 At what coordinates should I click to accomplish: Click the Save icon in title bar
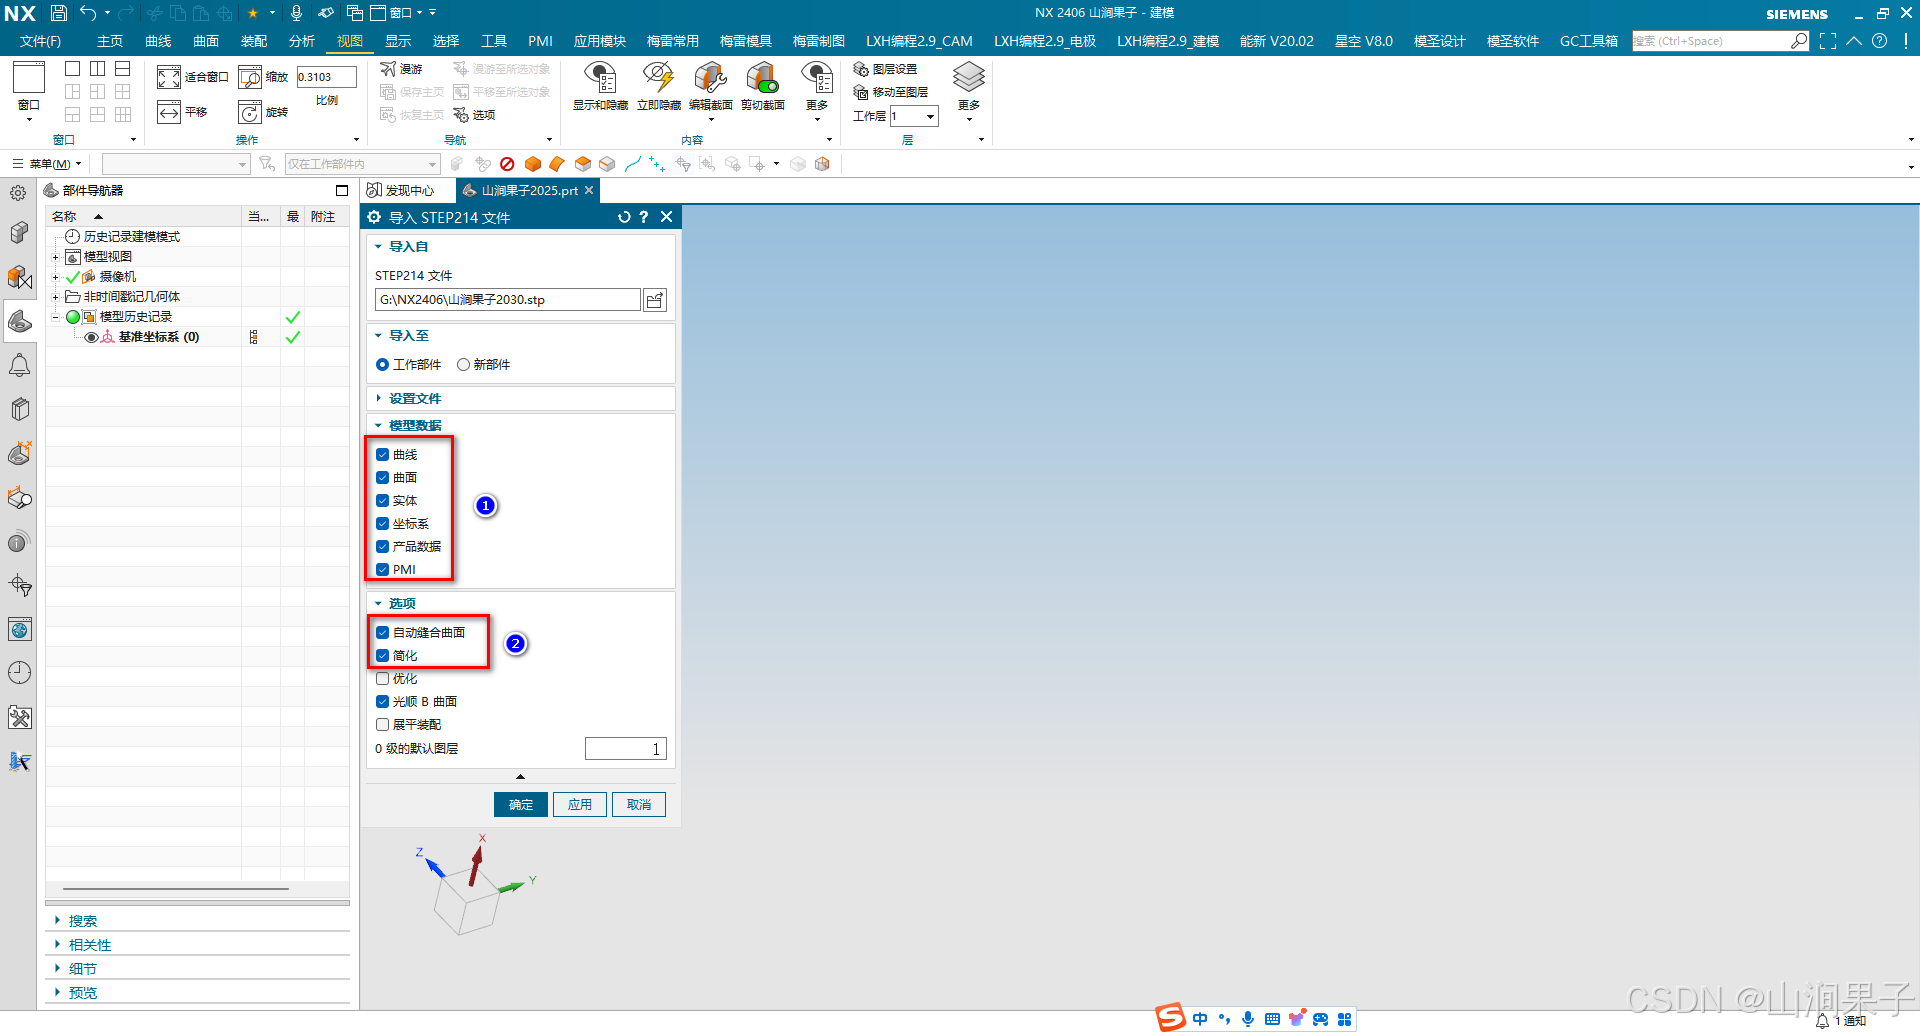pyautogui.click(x=59, y=13)
